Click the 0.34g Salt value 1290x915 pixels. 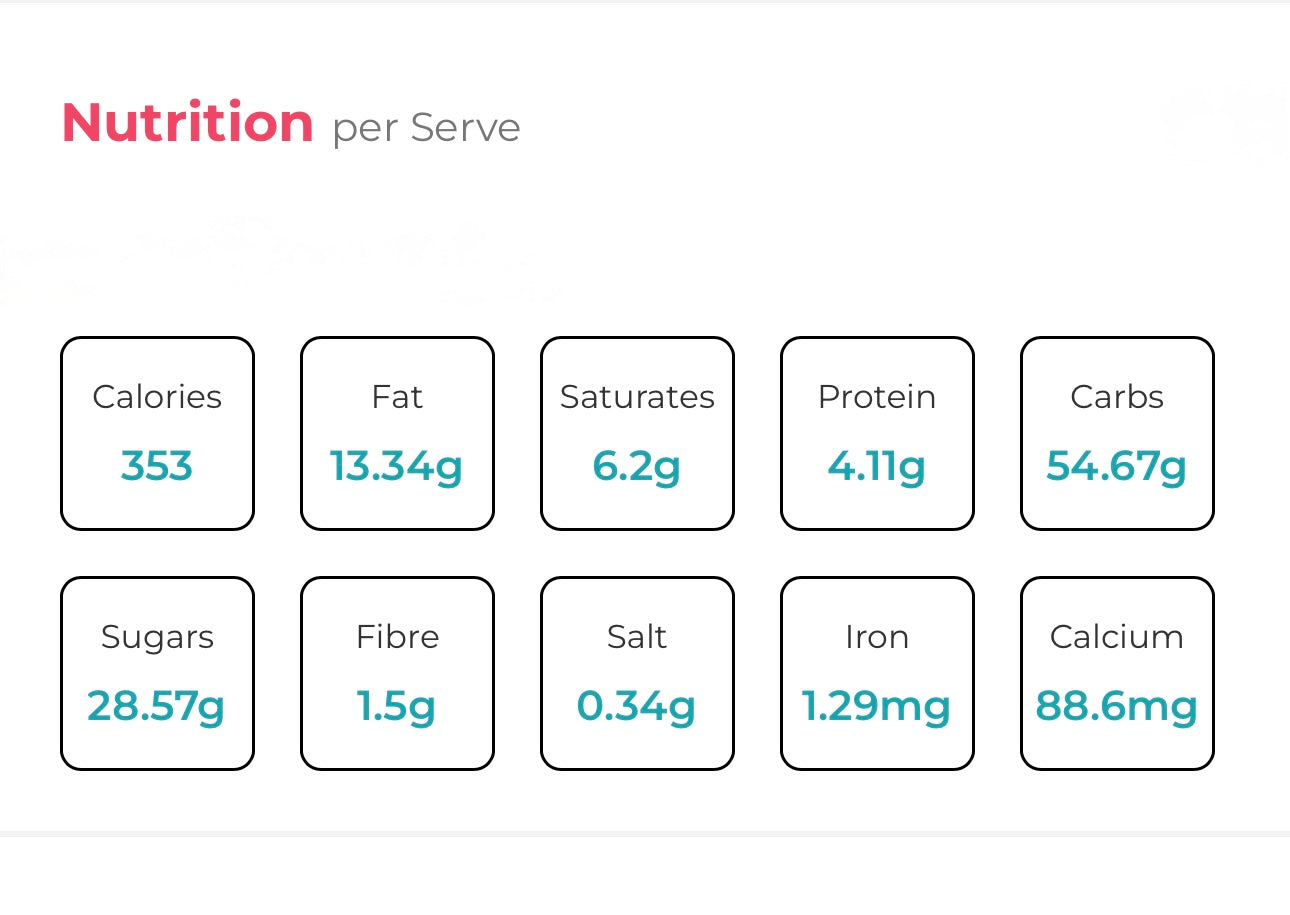point(637,706)
